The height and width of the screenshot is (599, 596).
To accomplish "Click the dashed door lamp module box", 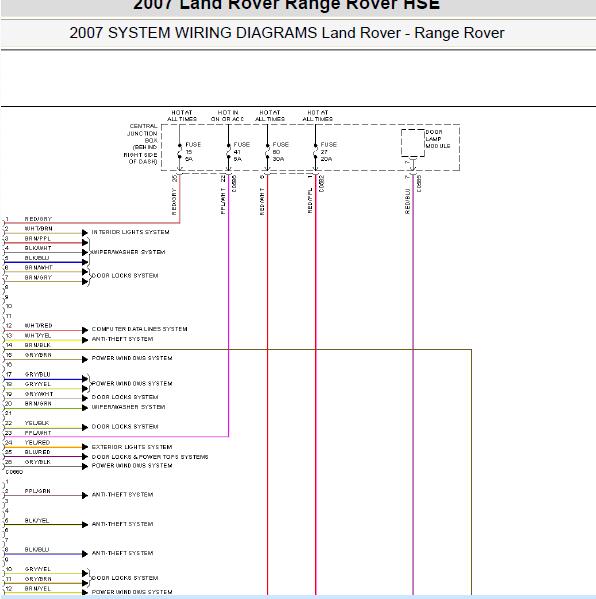I will click(413, 143).
